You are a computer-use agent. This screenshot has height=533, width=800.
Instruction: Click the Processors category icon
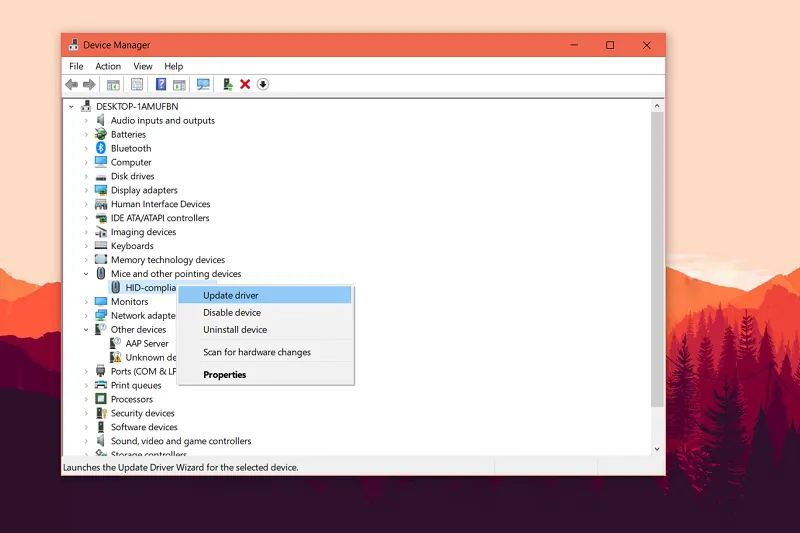pyautogui.click(x=101, y=399)
